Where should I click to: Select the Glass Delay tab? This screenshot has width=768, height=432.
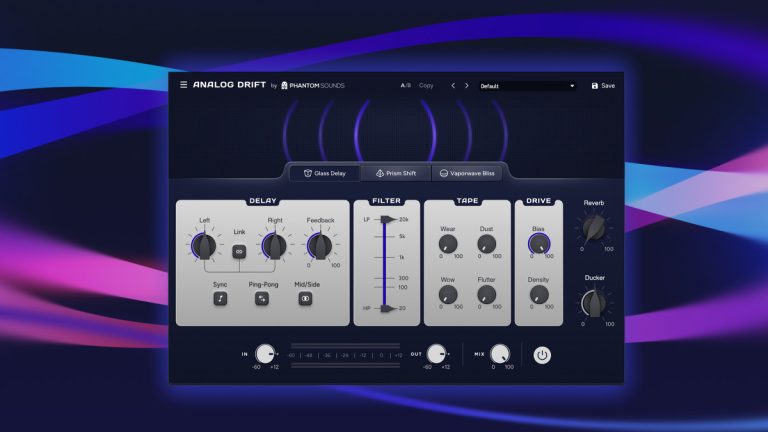(x=325, y=173)
